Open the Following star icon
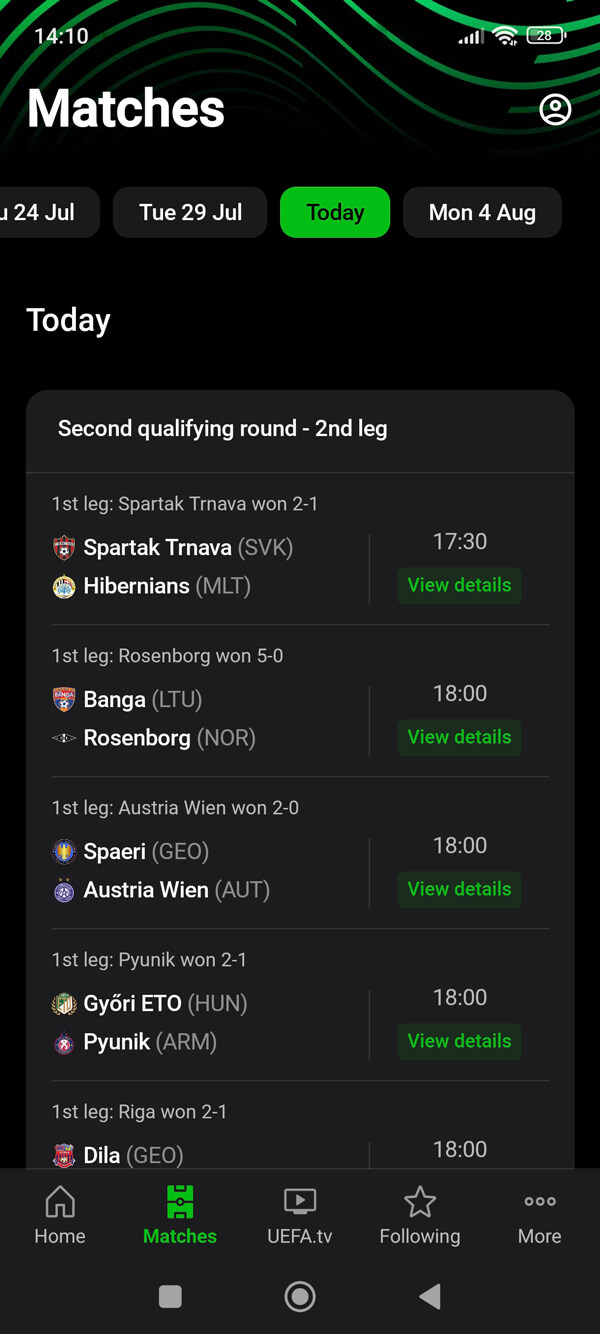The height and width of the screenshot is (1334, 600). (420, 1201)
